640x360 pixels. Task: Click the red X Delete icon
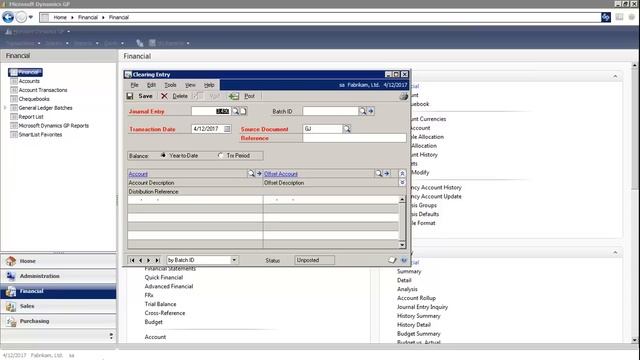click(x=164, y=96)
